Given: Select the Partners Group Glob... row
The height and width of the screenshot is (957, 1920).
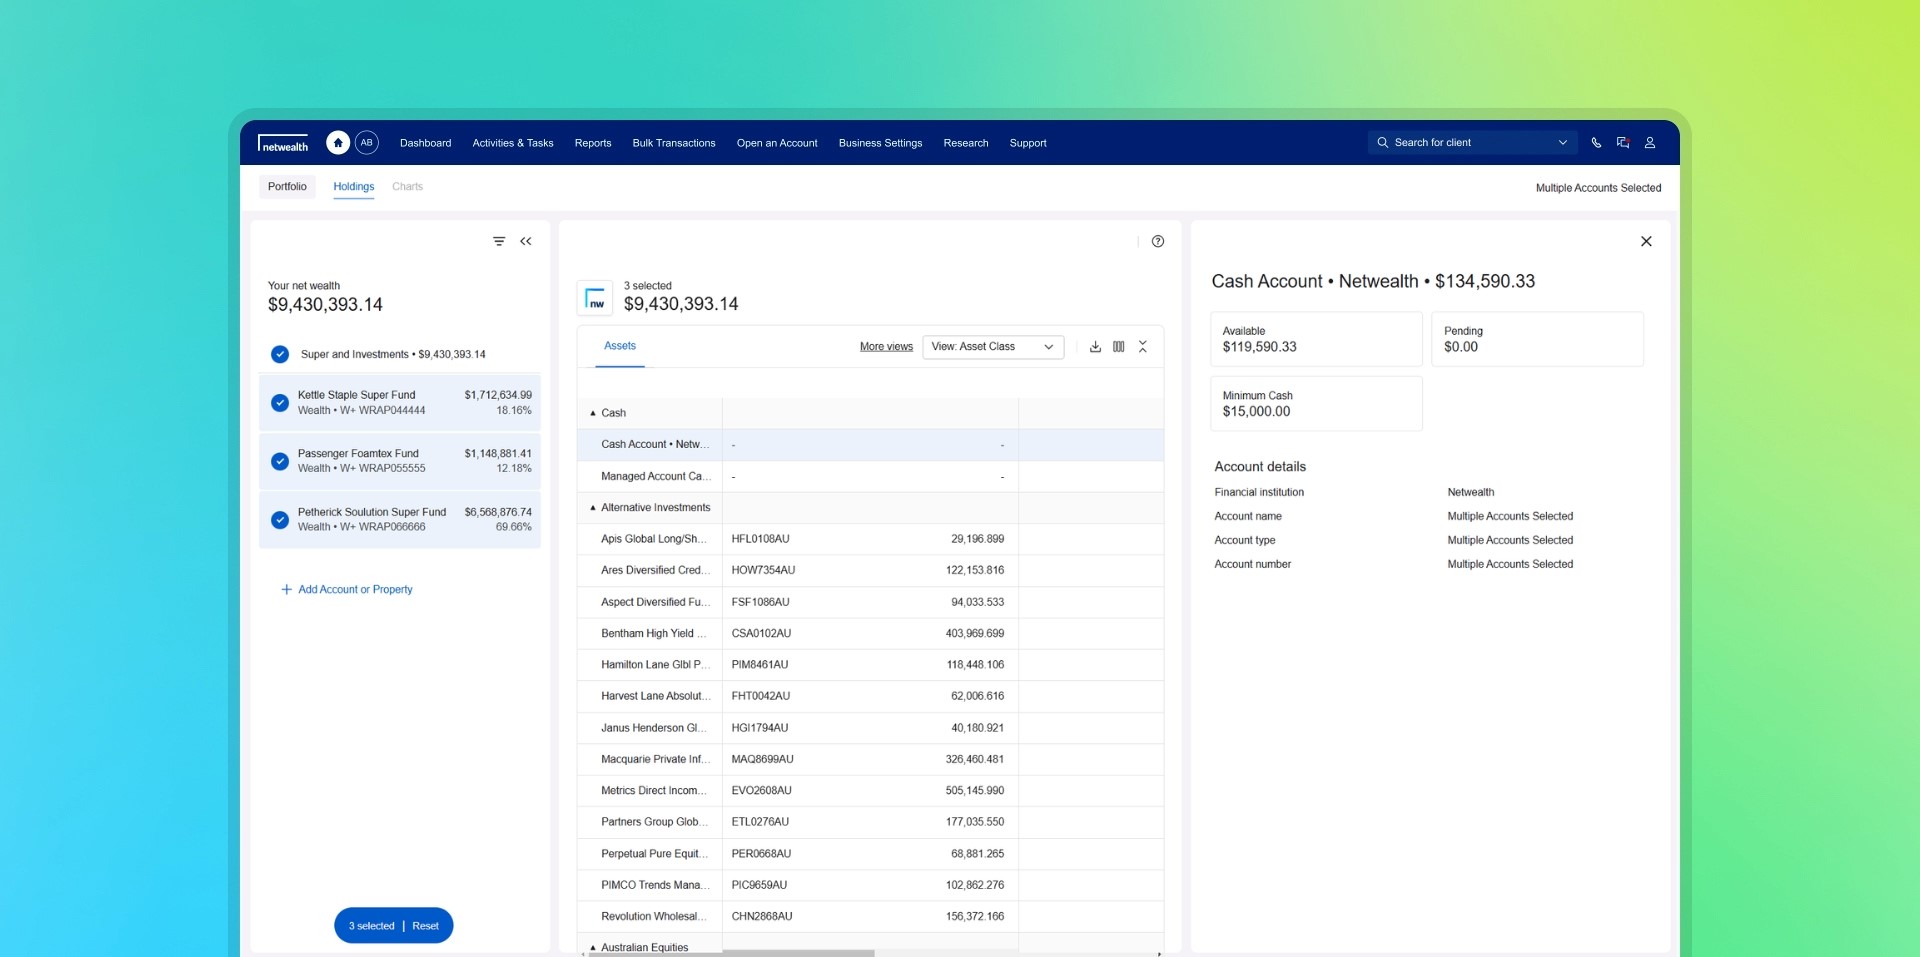Looking at the screenshot, I should click(870, 822).
